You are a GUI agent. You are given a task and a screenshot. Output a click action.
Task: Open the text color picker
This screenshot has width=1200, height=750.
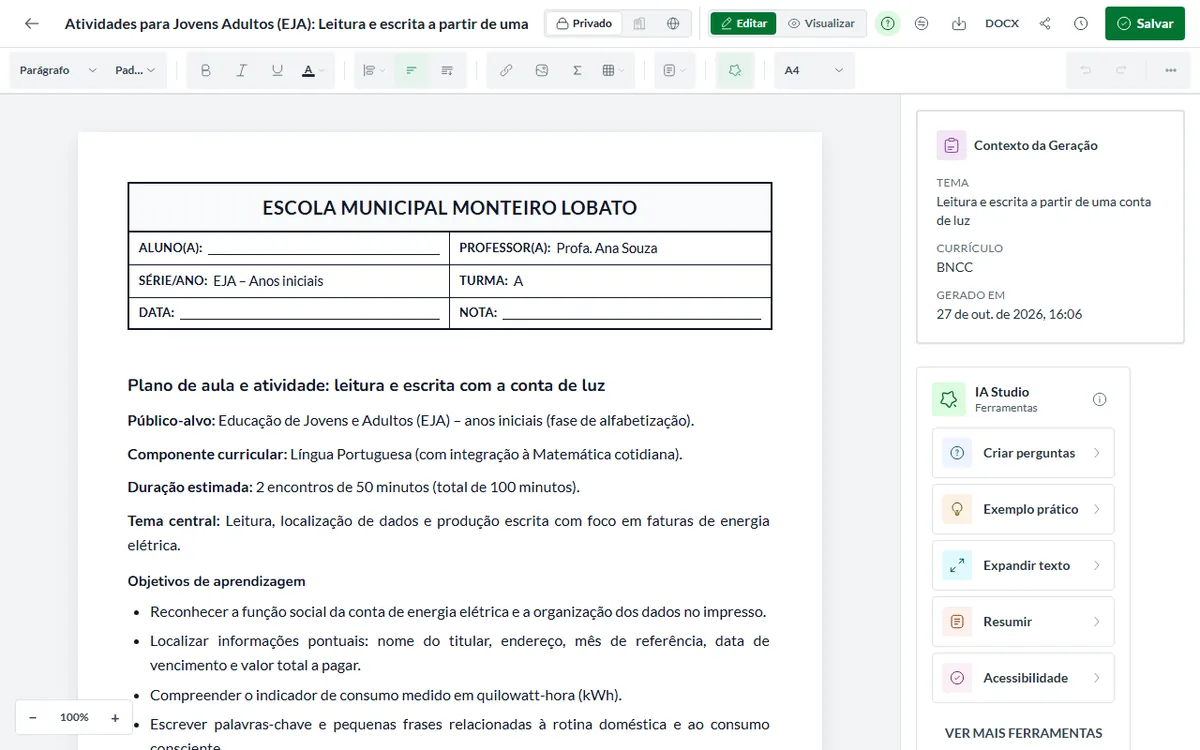pyautogui.click(x=312, y=71)
